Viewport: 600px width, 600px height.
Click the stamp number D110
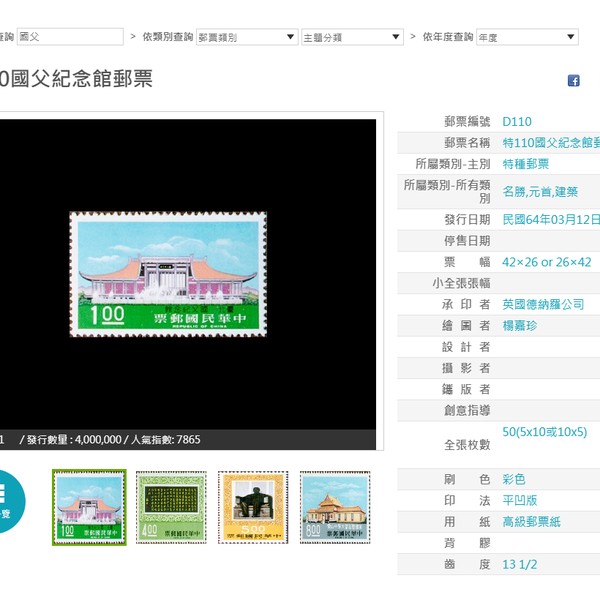[x=517, y=122]
